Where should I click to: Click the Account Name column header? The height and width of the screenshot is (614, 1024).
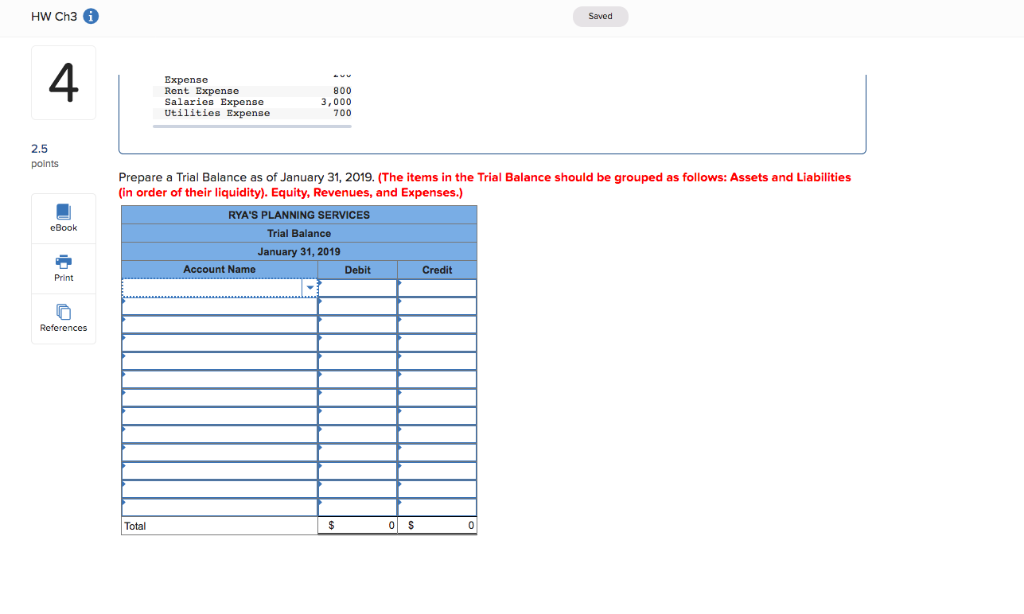pyautogui.click(x=219, y=269)
